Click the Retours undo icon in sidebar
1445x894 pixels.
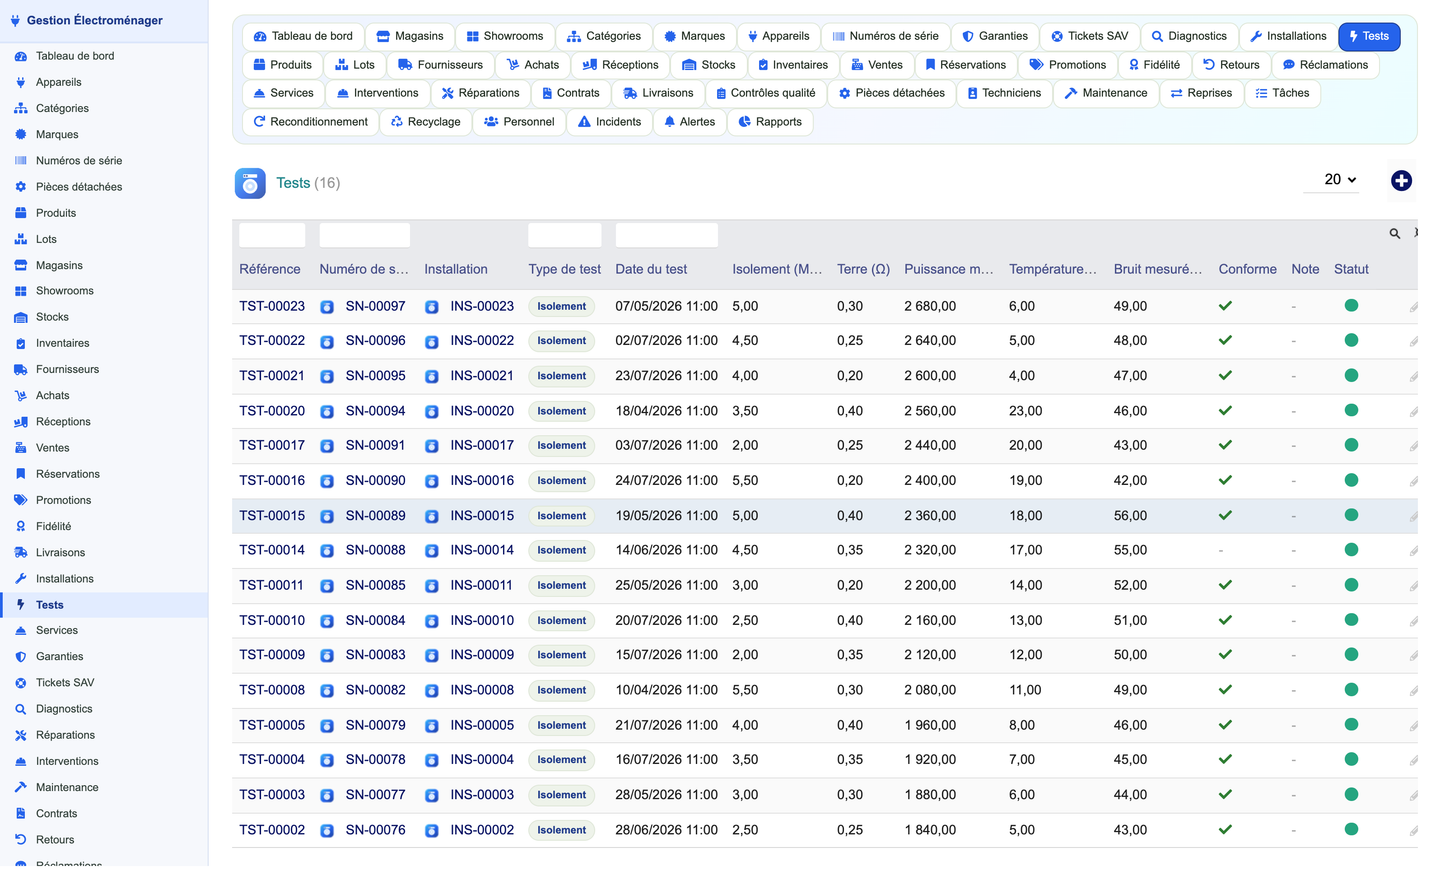pyautogui.click(x=20, y=840)
